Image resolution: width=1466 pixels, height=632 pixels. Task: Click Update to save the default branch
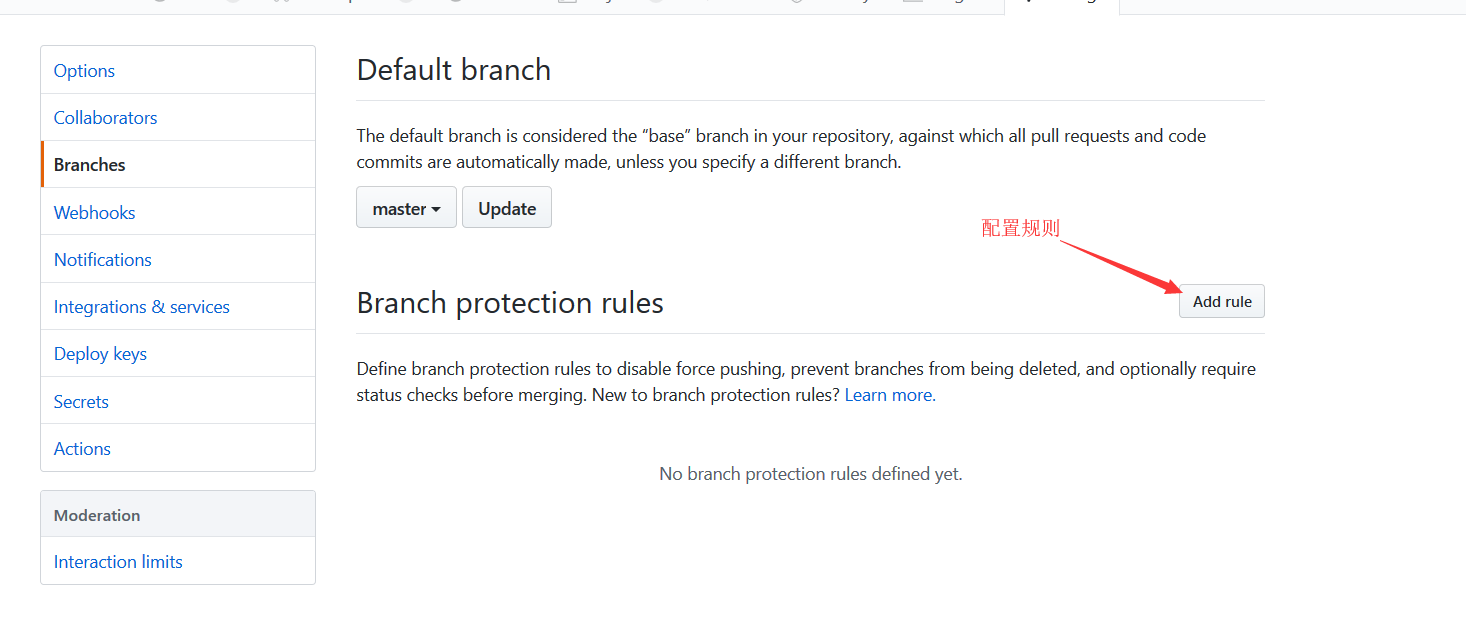pos(506,207)
